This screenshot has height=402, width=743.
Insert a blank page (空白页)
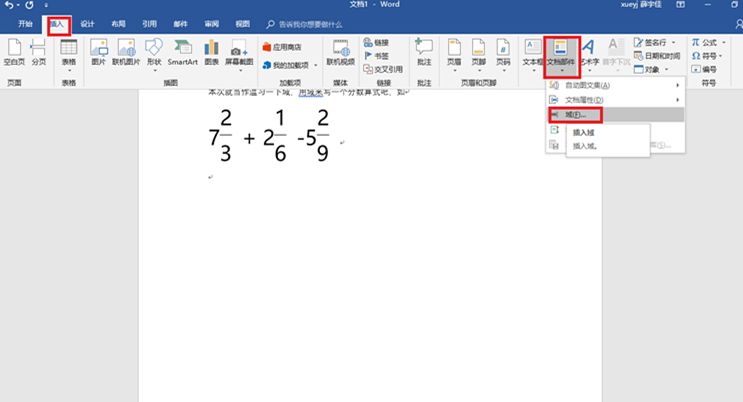[14, 53]
